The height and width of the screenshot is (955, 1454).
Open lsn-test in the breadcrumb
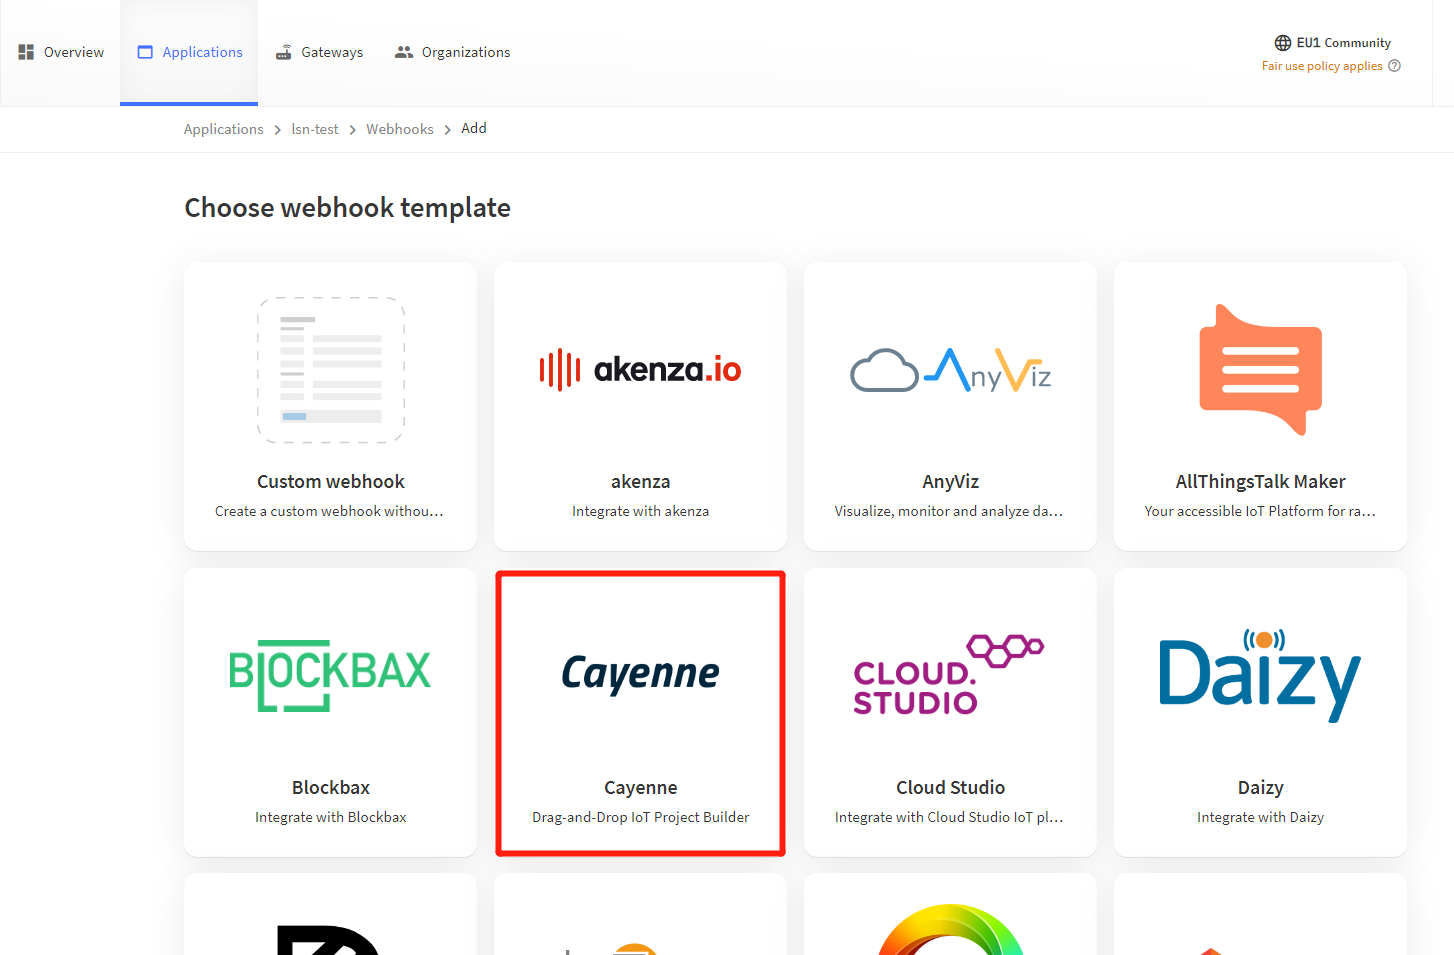click(x=315, y=129)
